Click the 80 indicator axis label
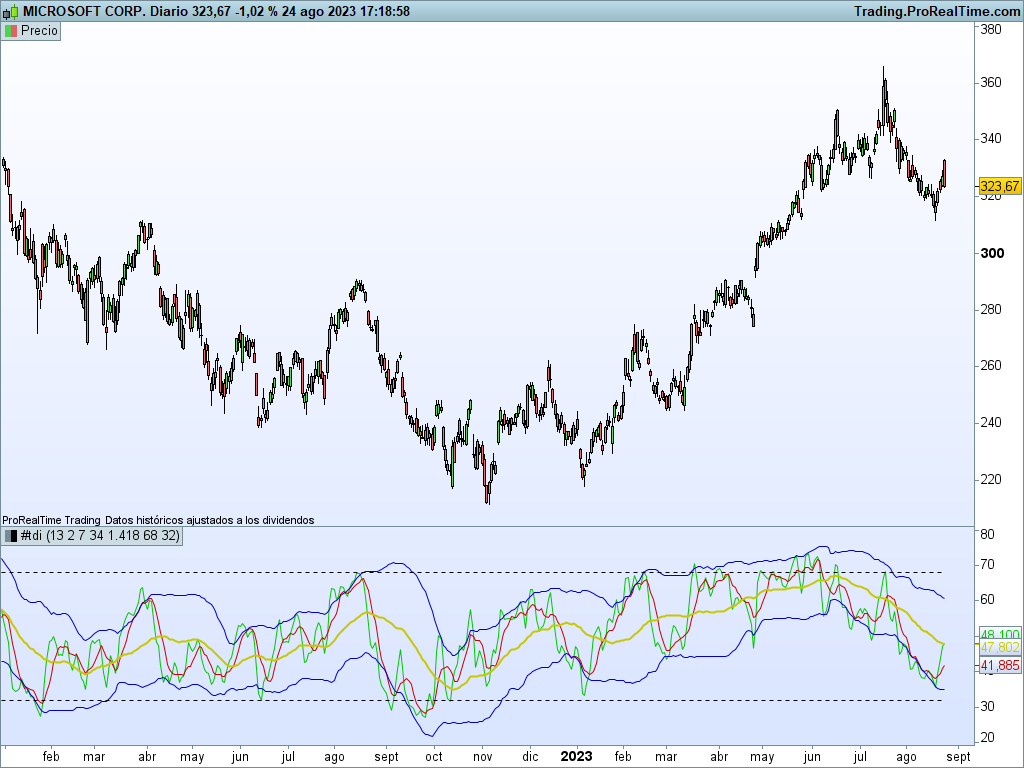The width and height of the screenshot is (1024, 768). [x=987, y=534]
